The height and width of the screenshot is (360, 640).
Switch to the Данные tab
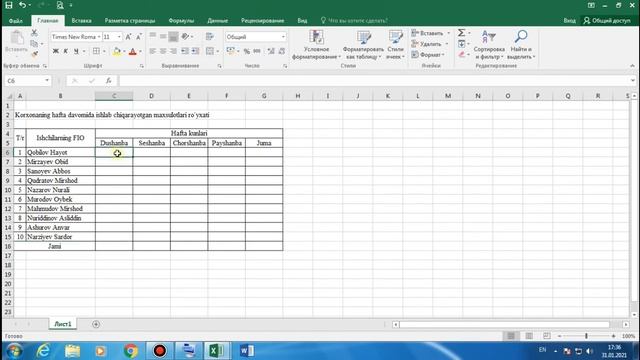(x=218, y=20)
